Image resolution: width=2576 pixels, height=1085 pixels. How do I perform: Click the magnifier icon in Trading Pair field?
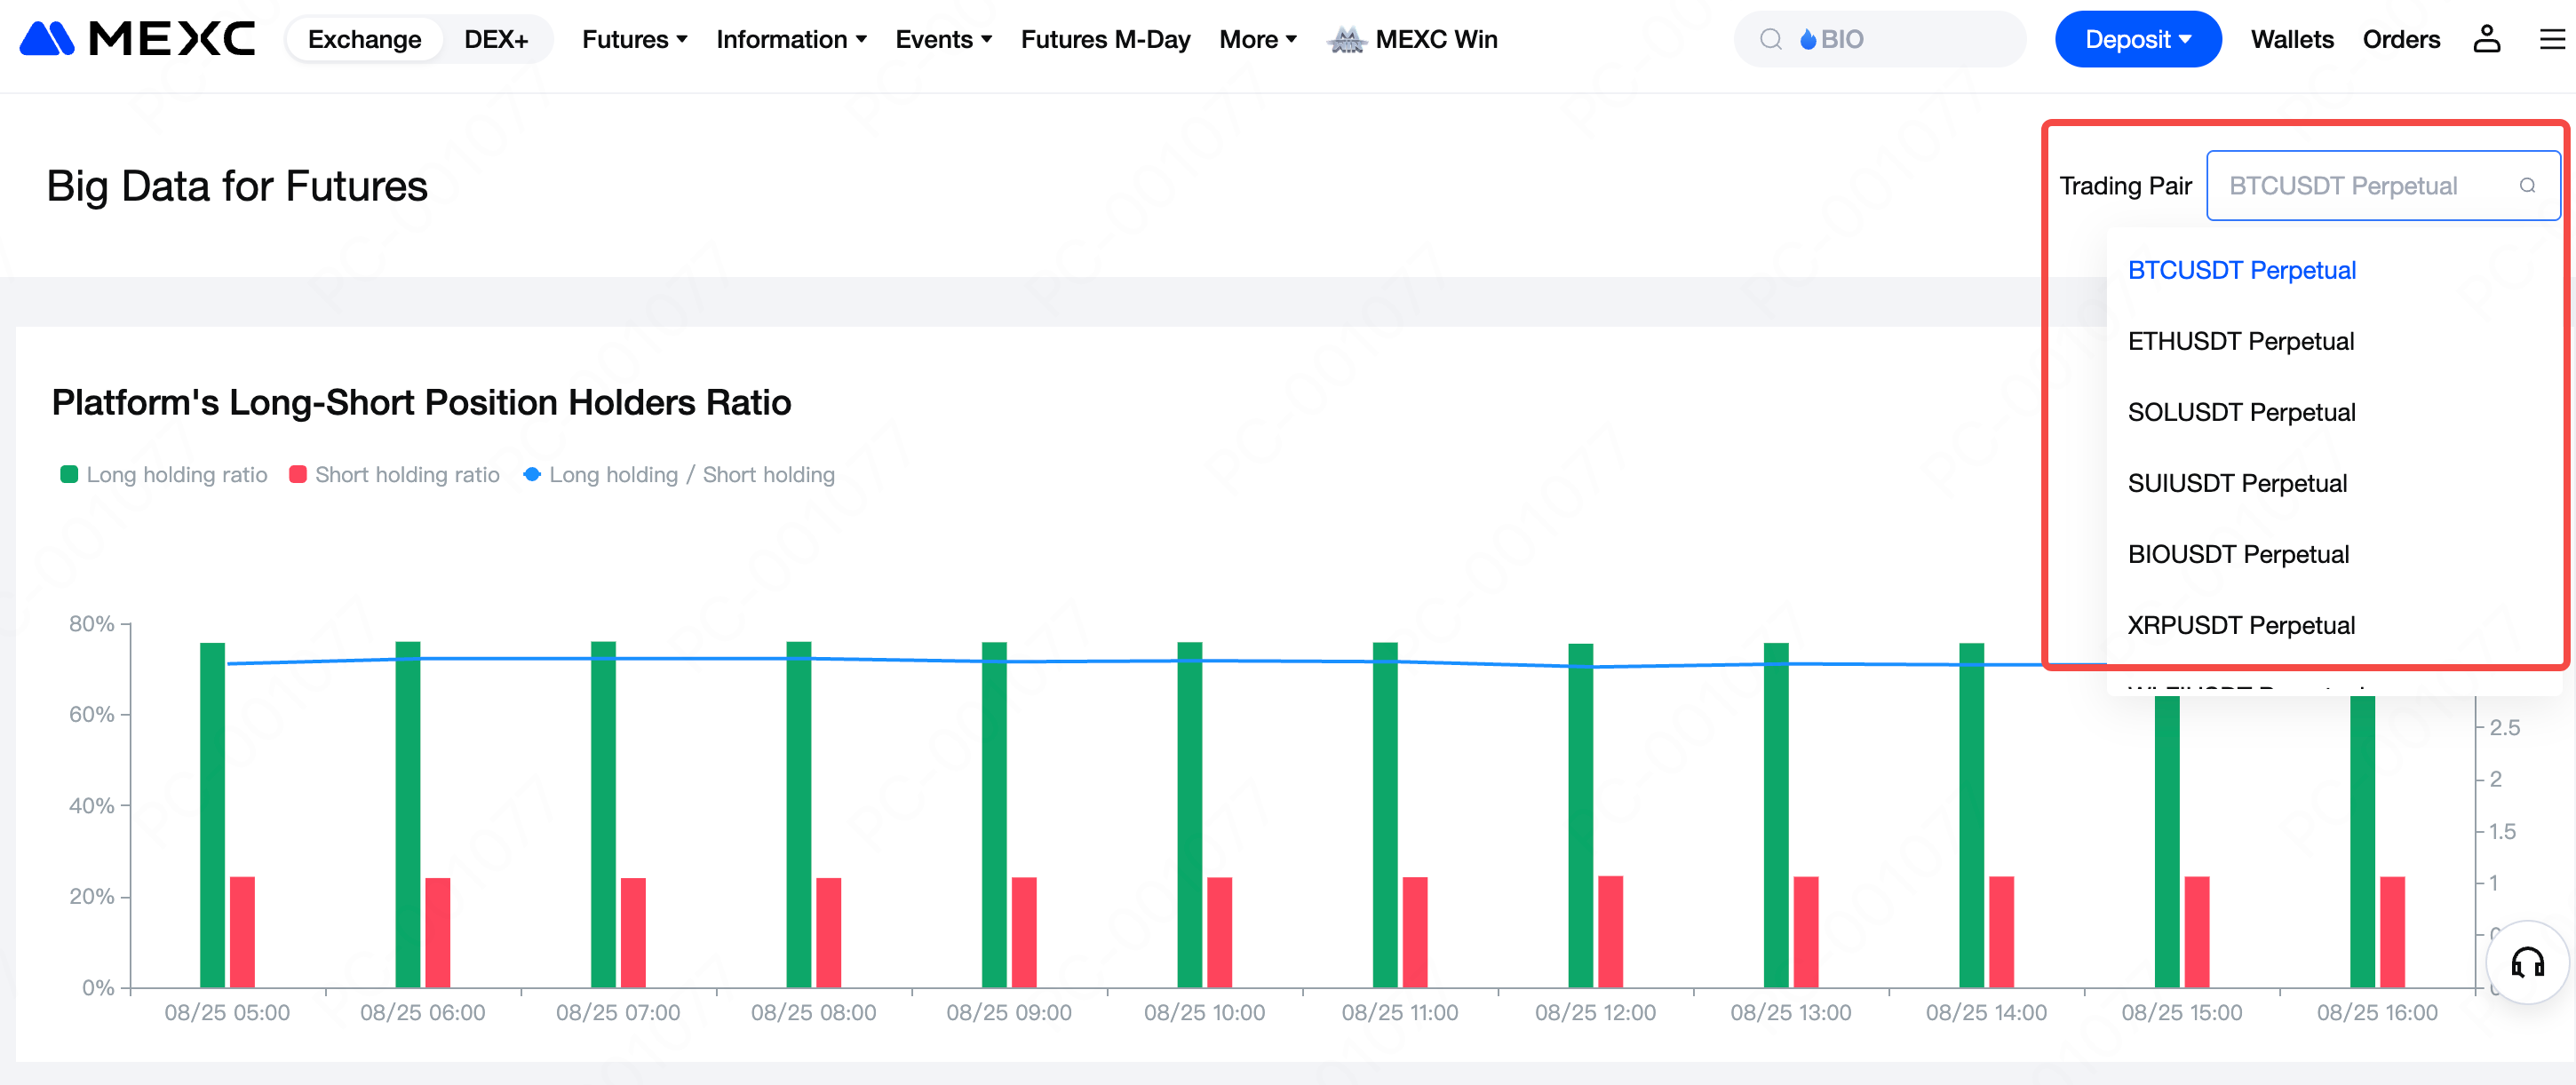point(2527,186)
